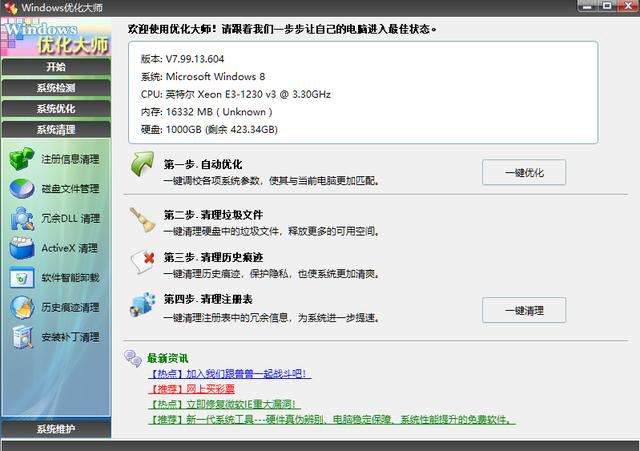Click the 第三步.清理历史痕迹 heading
The height and width of the screenshot is (451, 640).
(x=213, y=257)
